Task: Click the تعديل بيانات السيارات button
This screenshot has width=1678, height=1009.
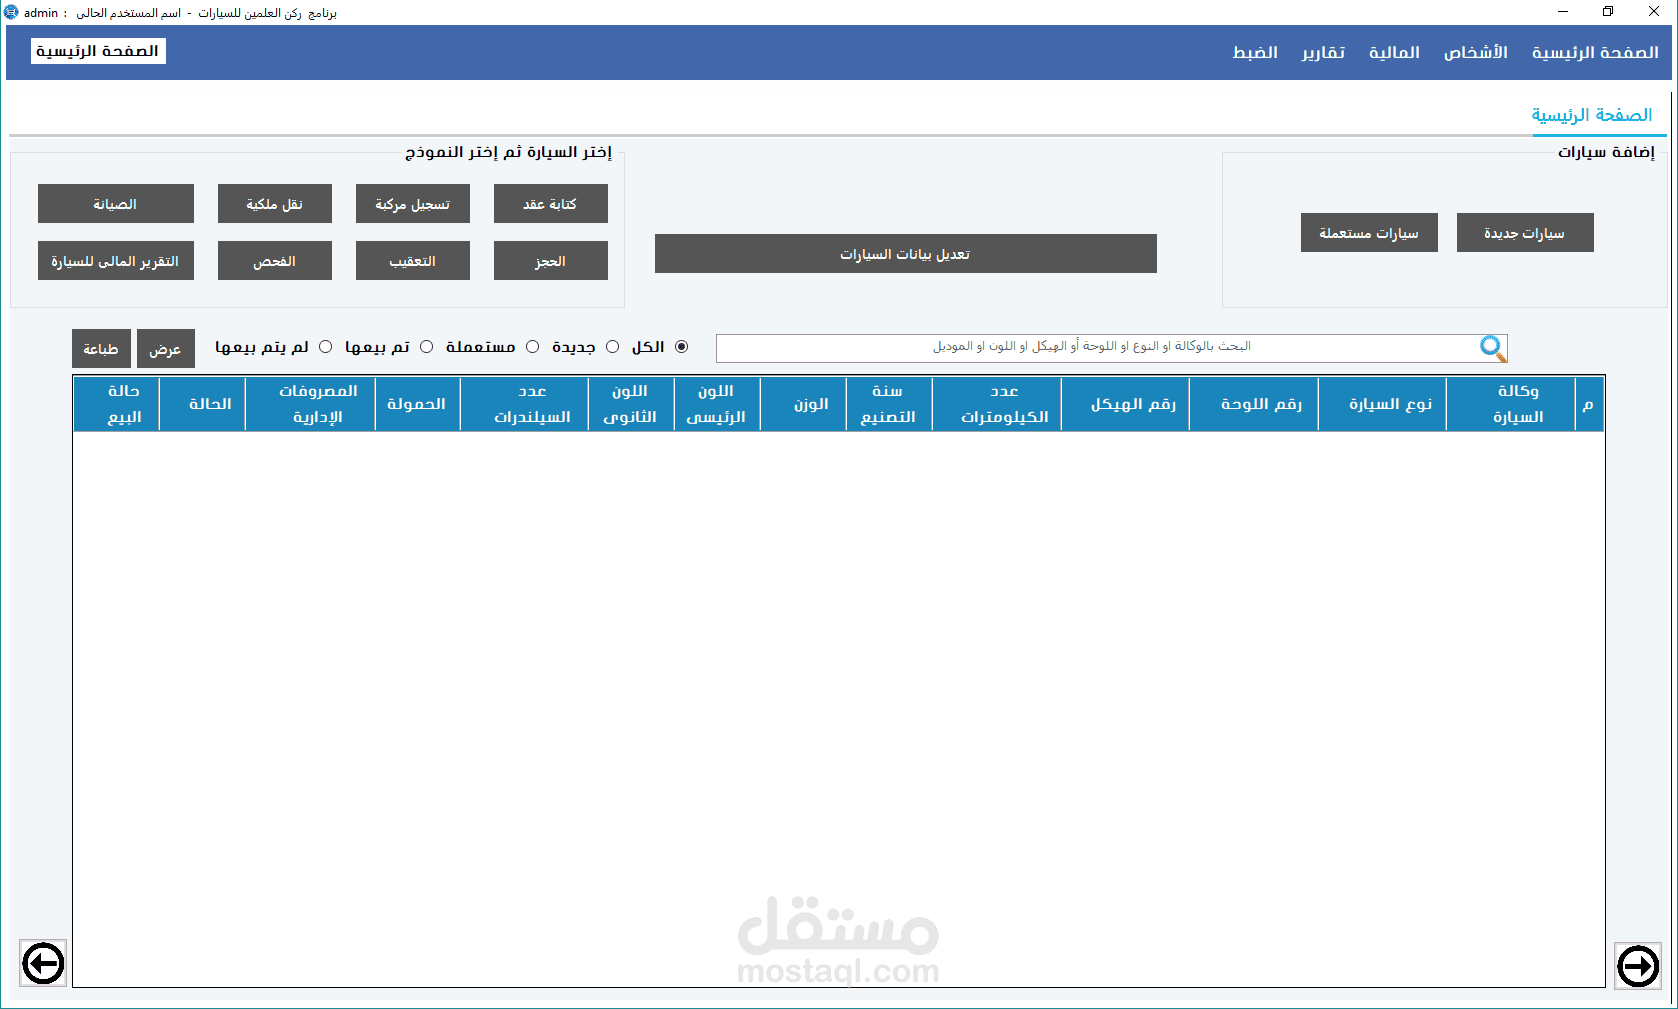Action: pos(905,253)
